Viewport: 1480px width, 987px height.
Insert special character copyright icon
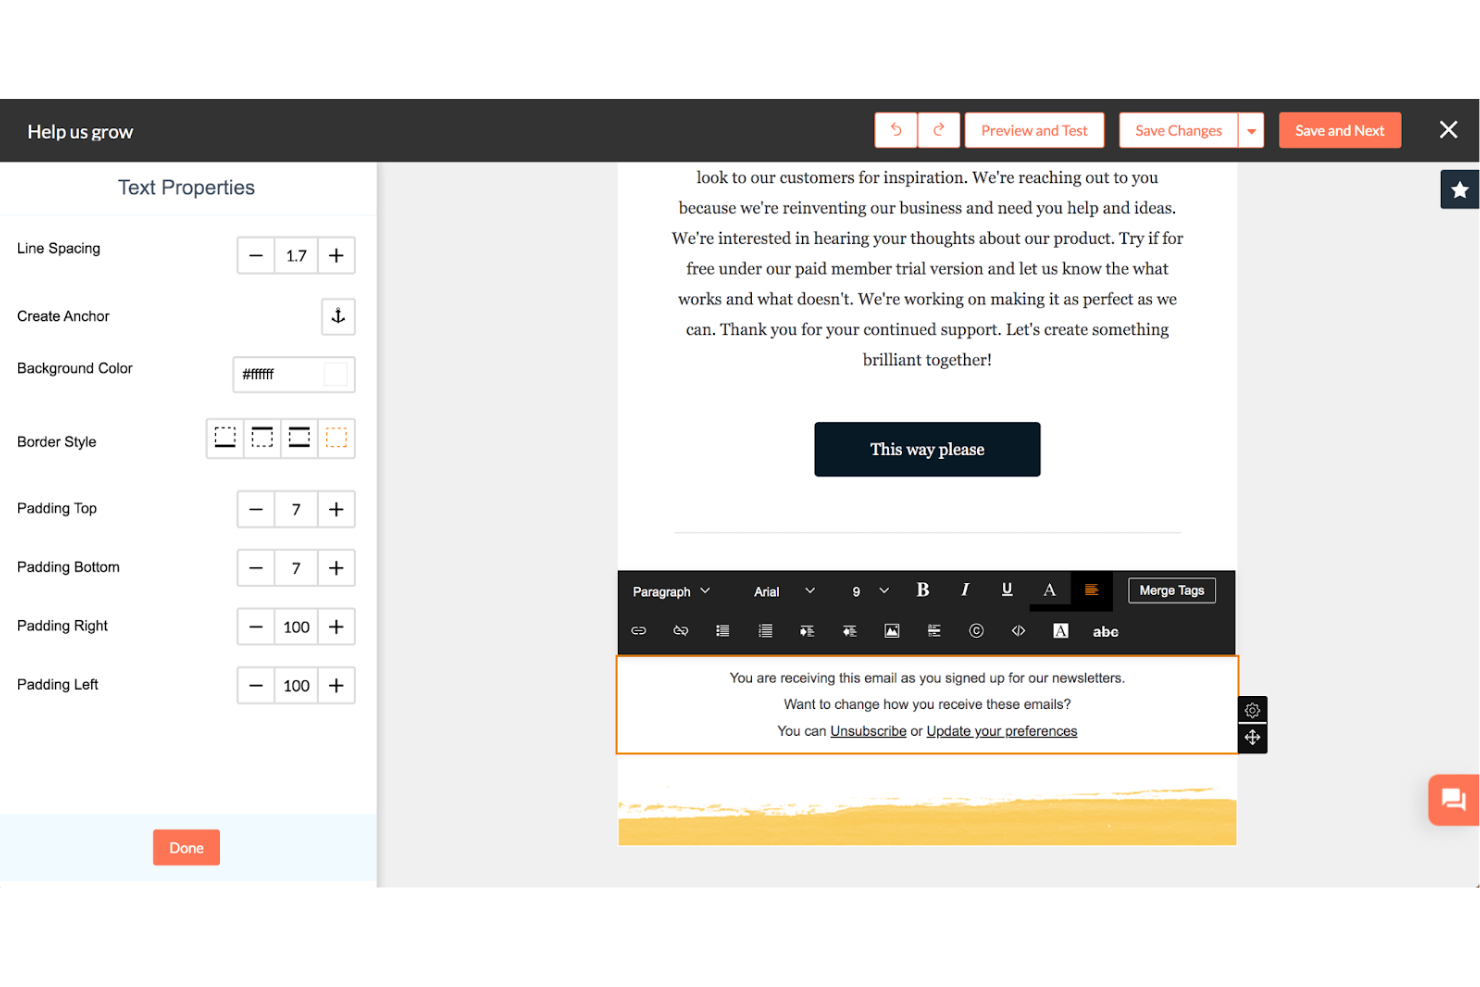coord(976,631)
